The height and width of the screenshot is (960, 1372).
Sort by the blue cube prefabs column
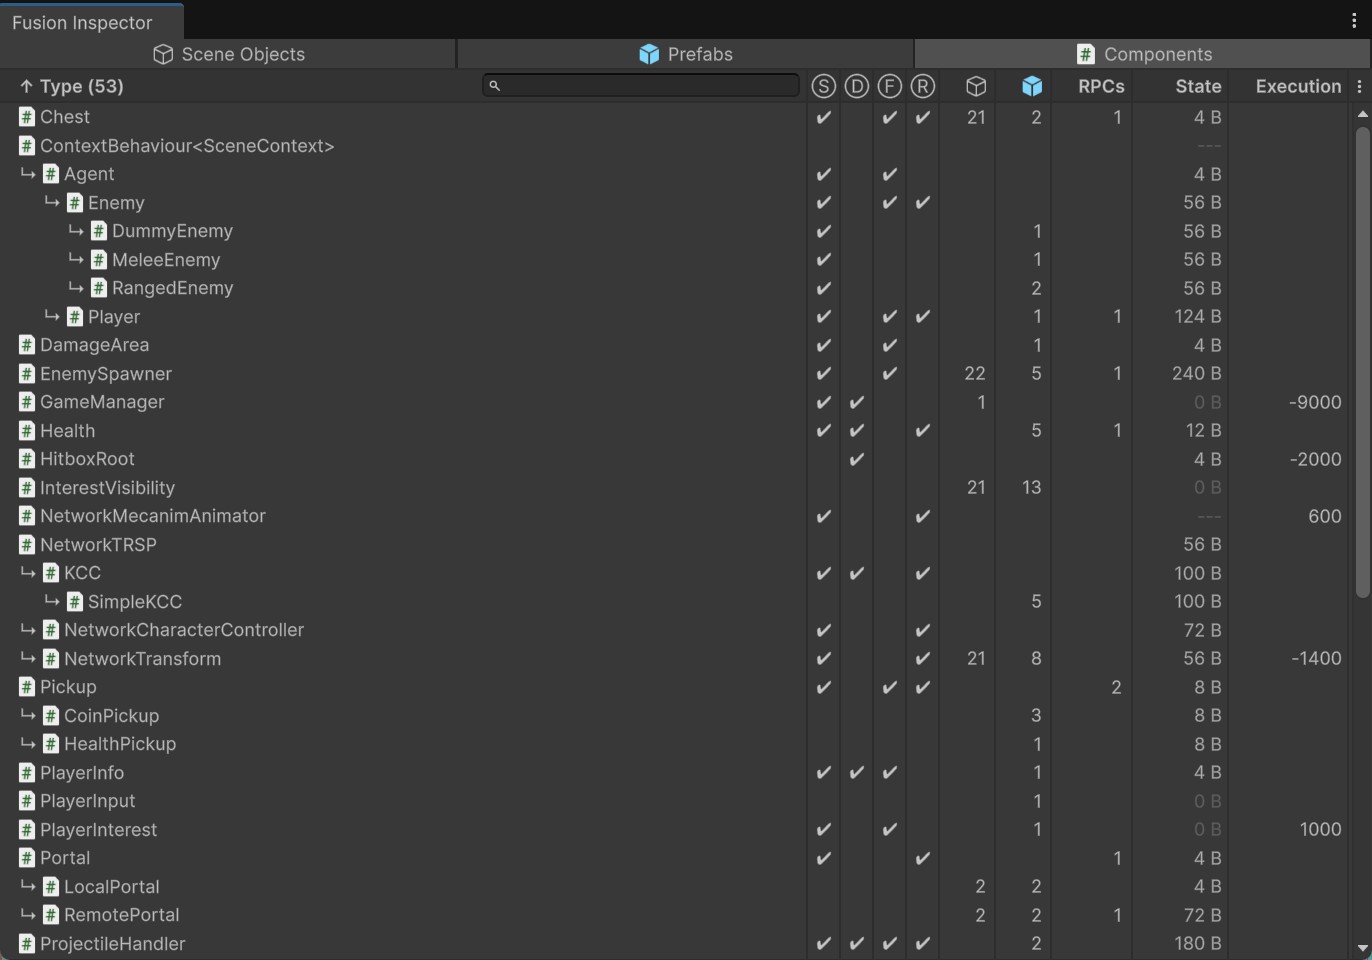click(x=1032, y=87)
